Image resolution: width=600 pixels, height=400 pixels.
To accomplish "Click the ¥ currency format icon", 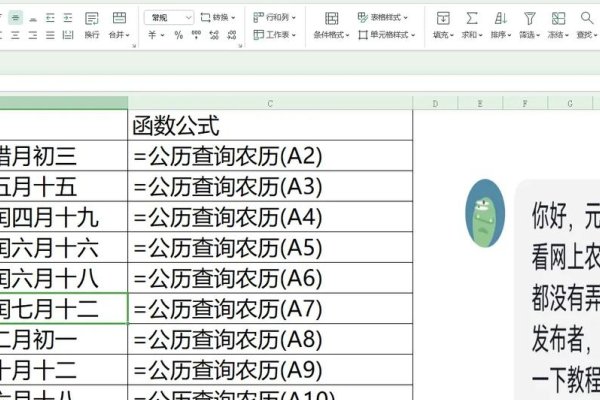I will pos(152,35).
